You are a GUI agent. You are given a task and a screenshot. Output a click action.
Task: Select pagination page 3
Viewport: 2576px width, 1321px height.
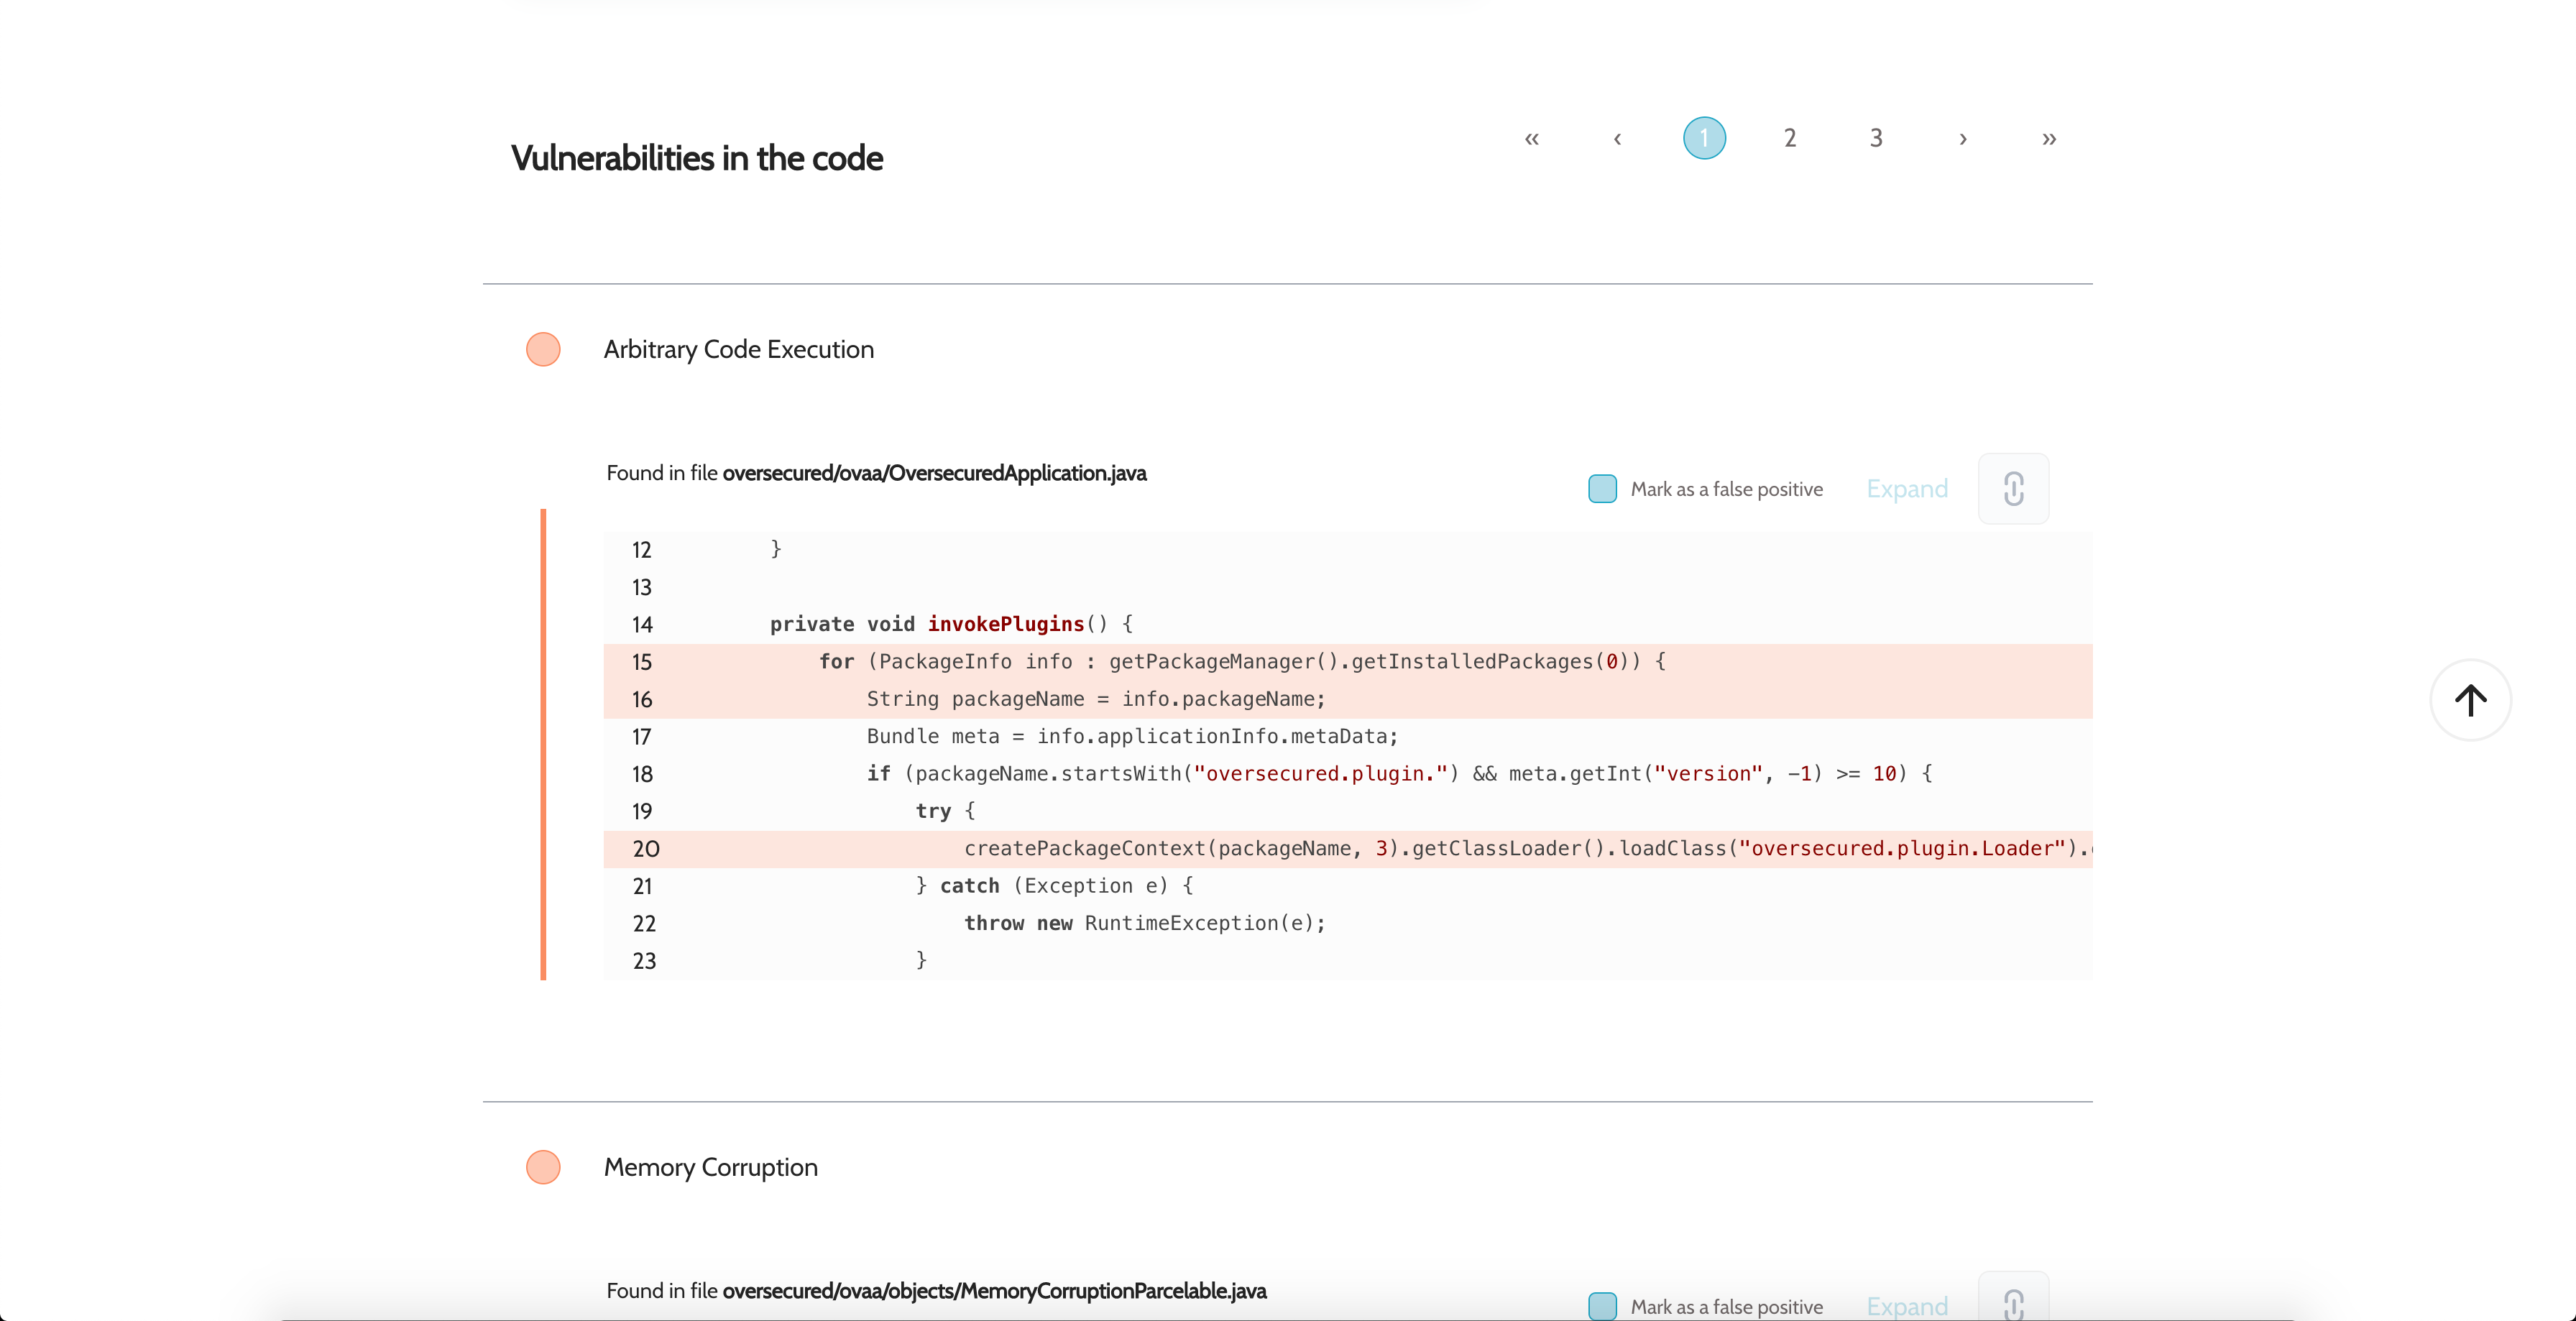[1876, 138]
